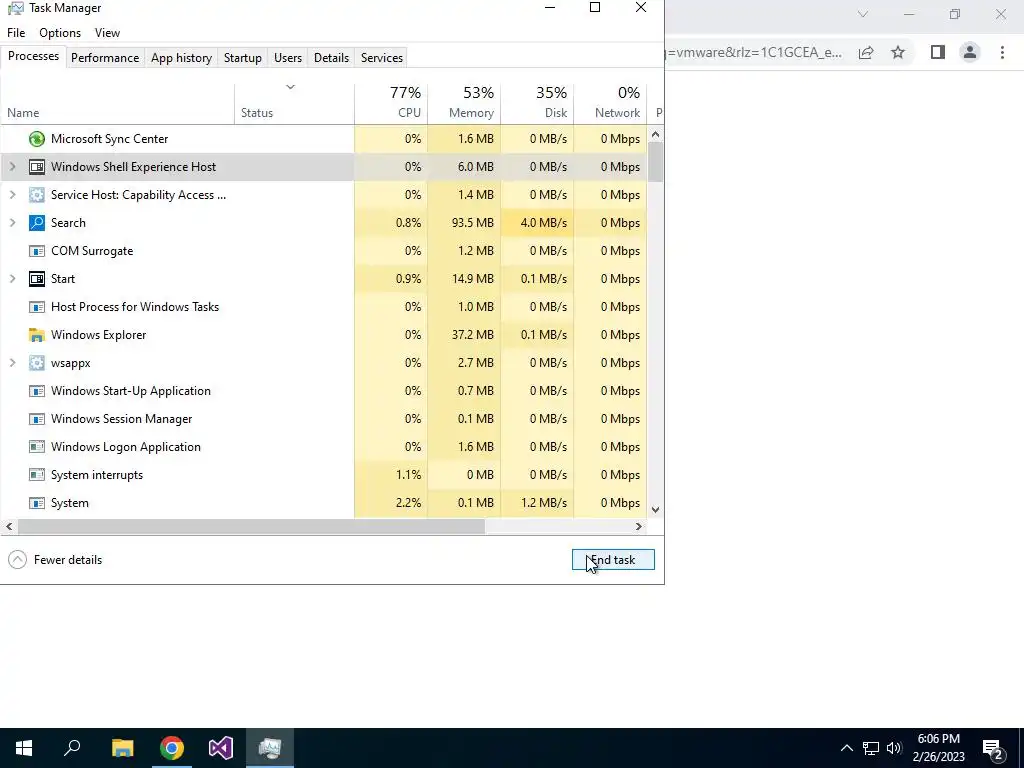Show hidden system tray icons

coord(846,748)
